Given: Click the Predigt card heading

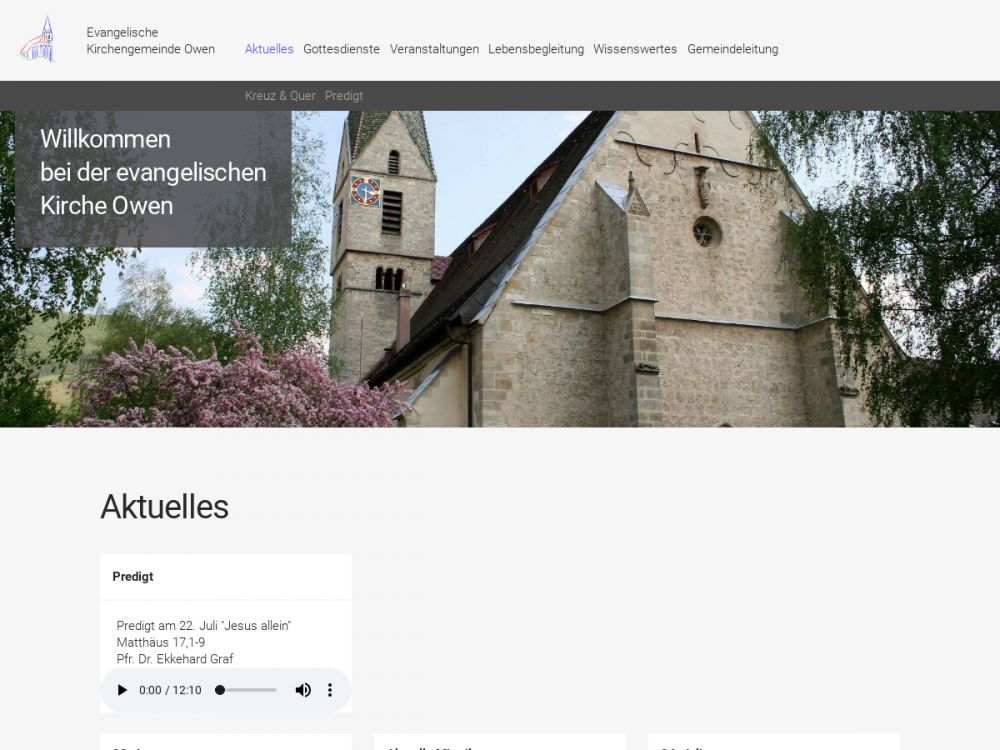Looking at the screenshot, I should point(133,577).
